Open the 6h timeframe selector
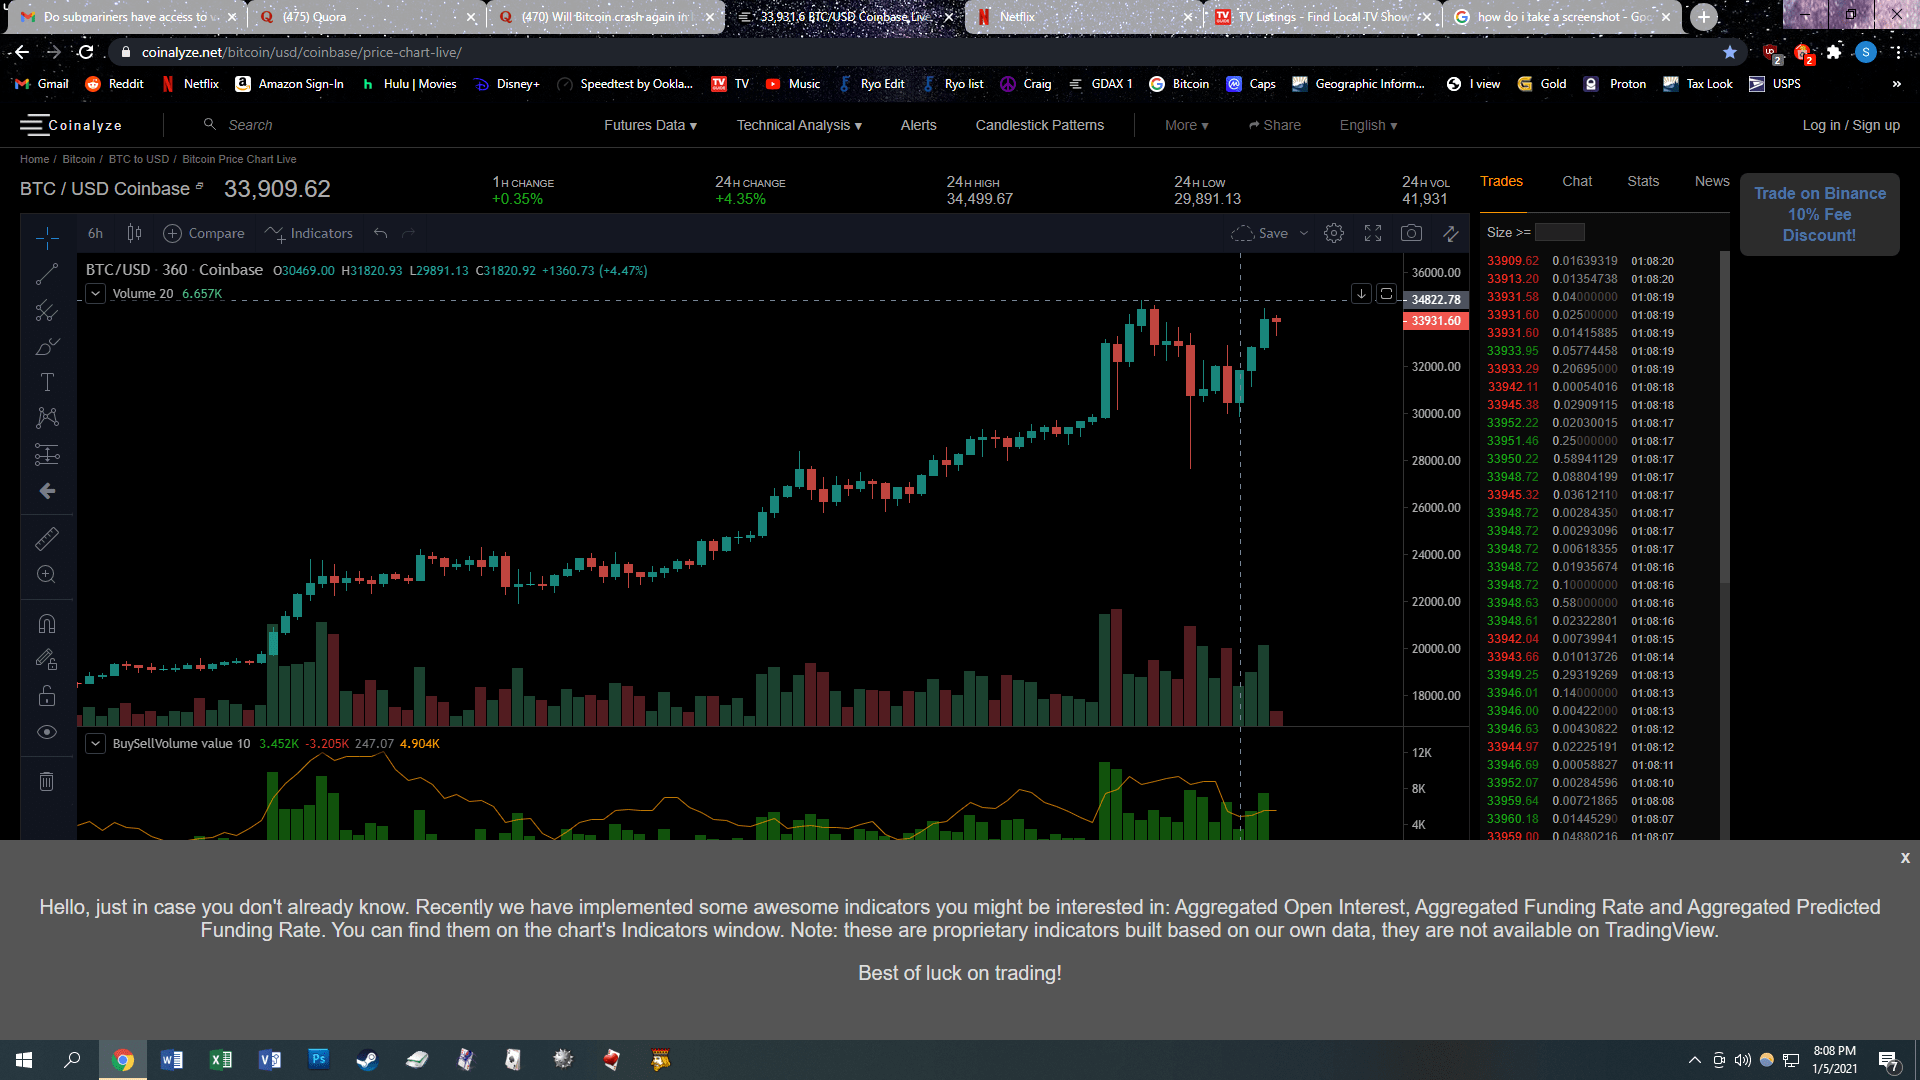The image size is (1920, 1080). tap(95, 233)
